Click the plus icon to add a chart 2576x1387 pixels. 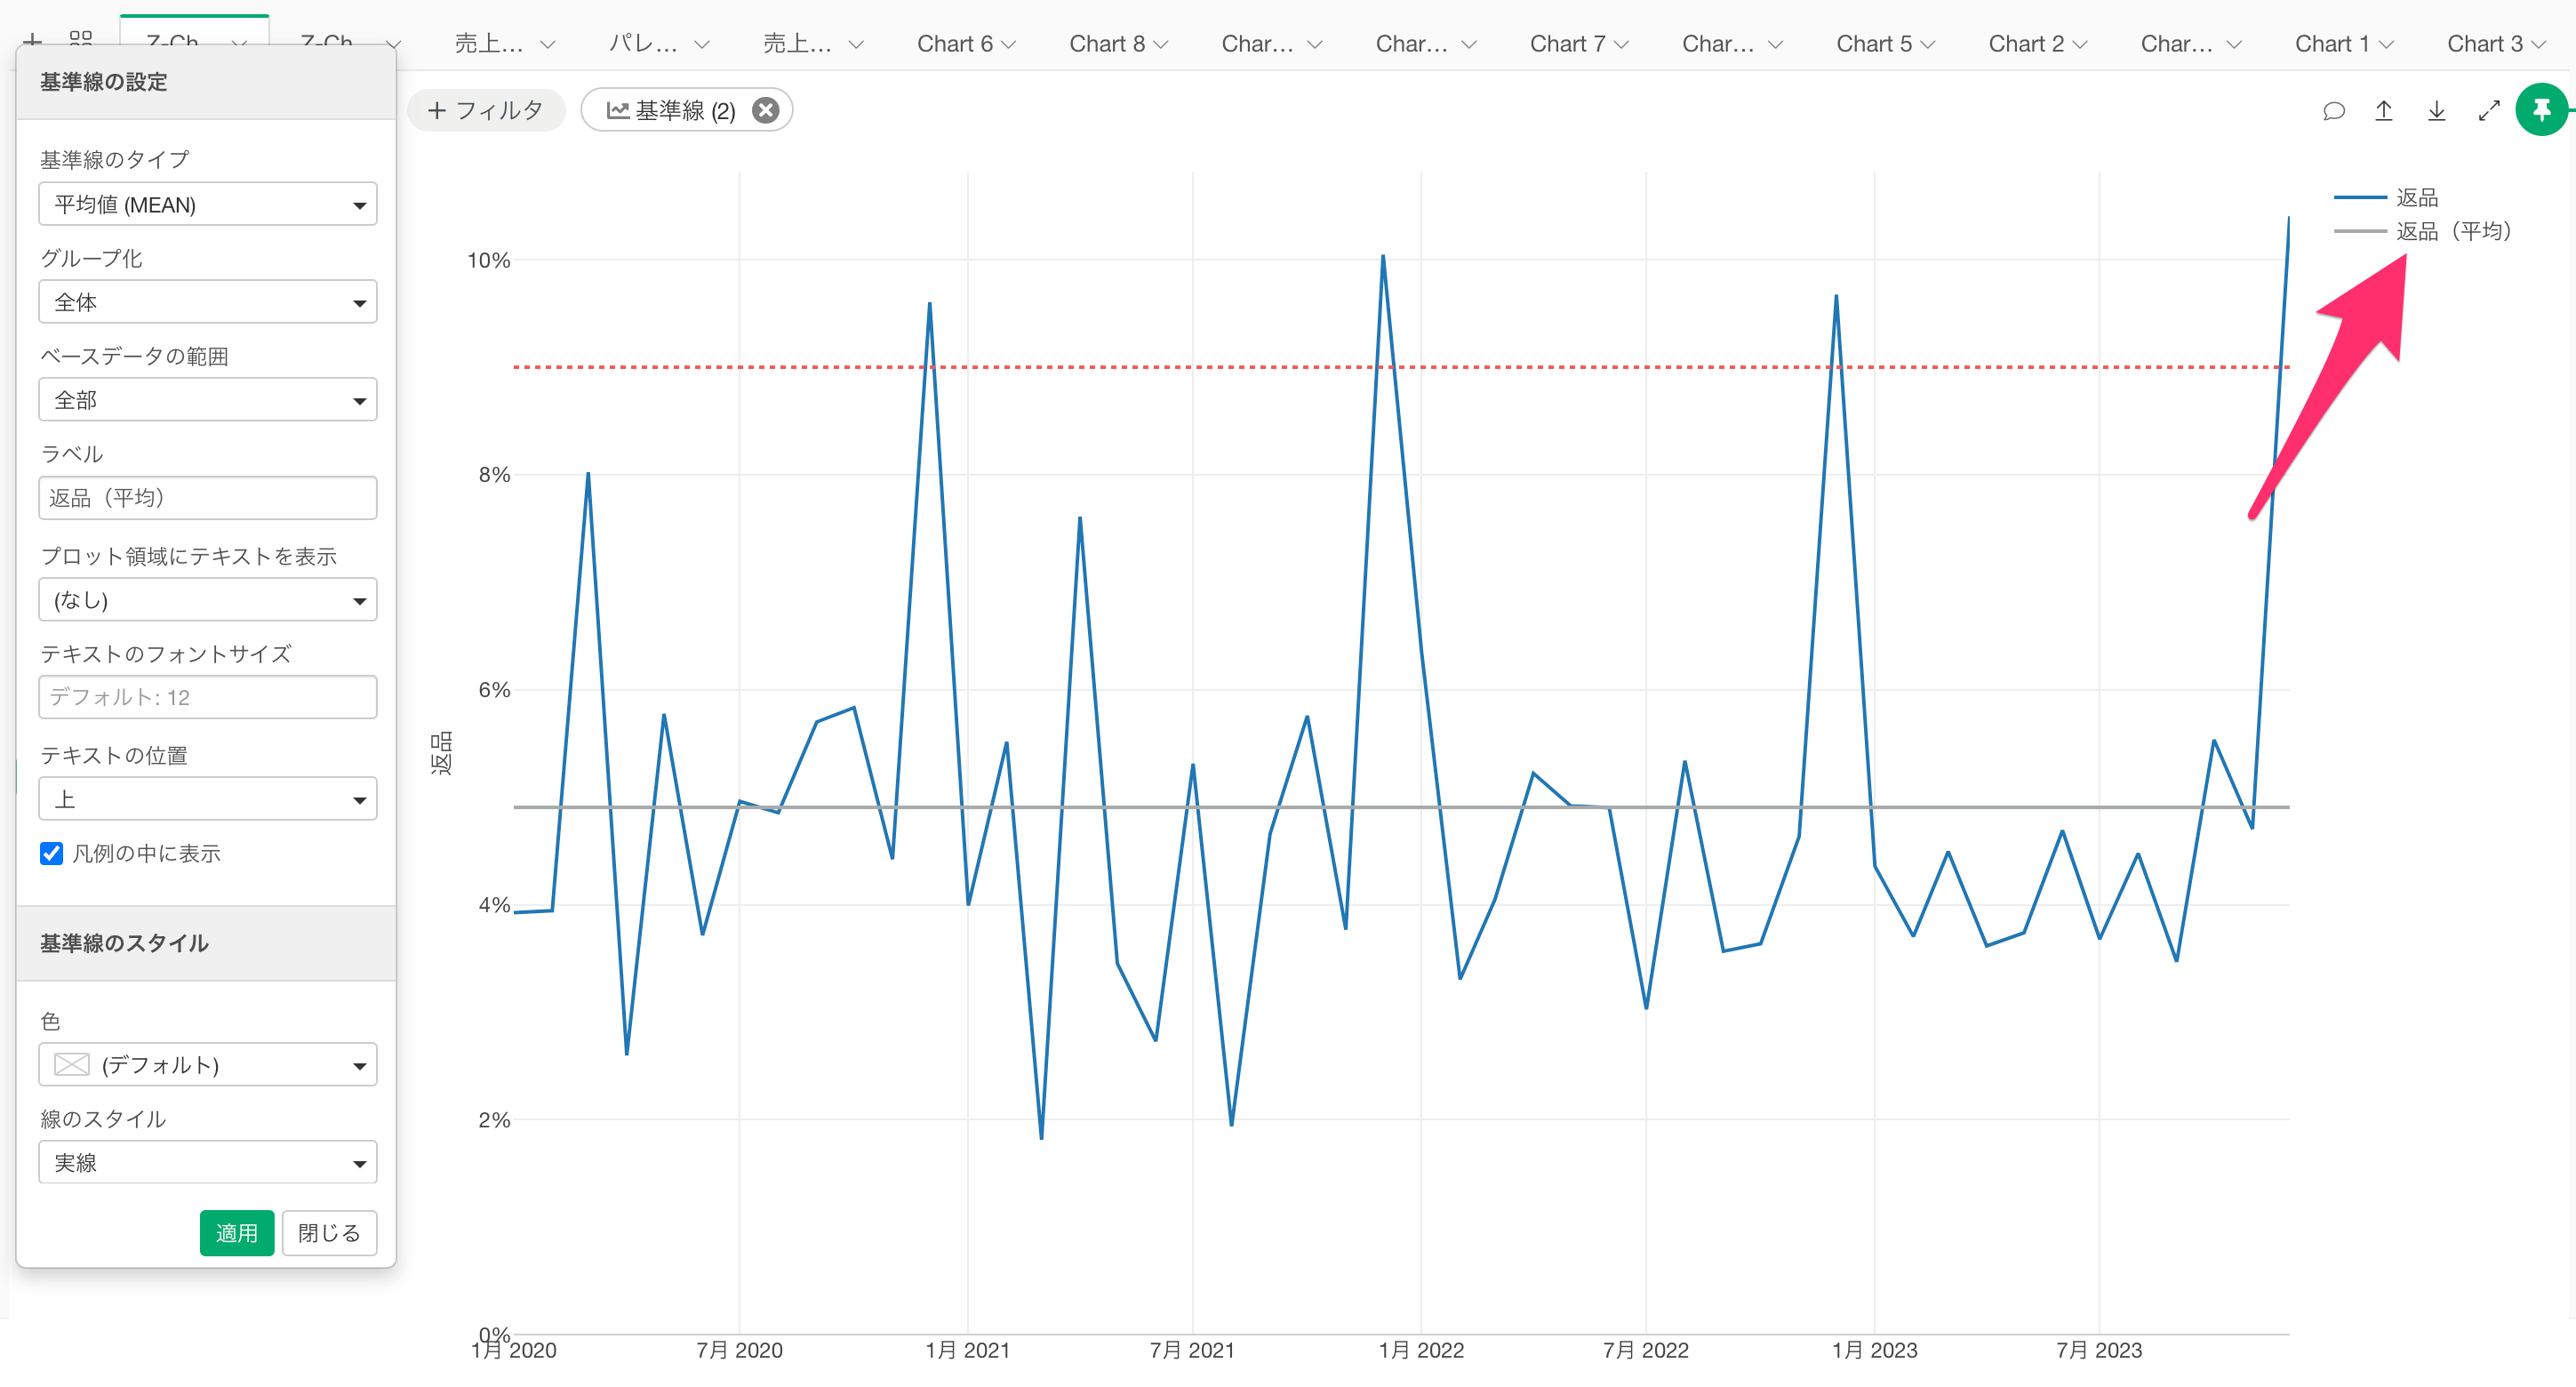[33, 40]
